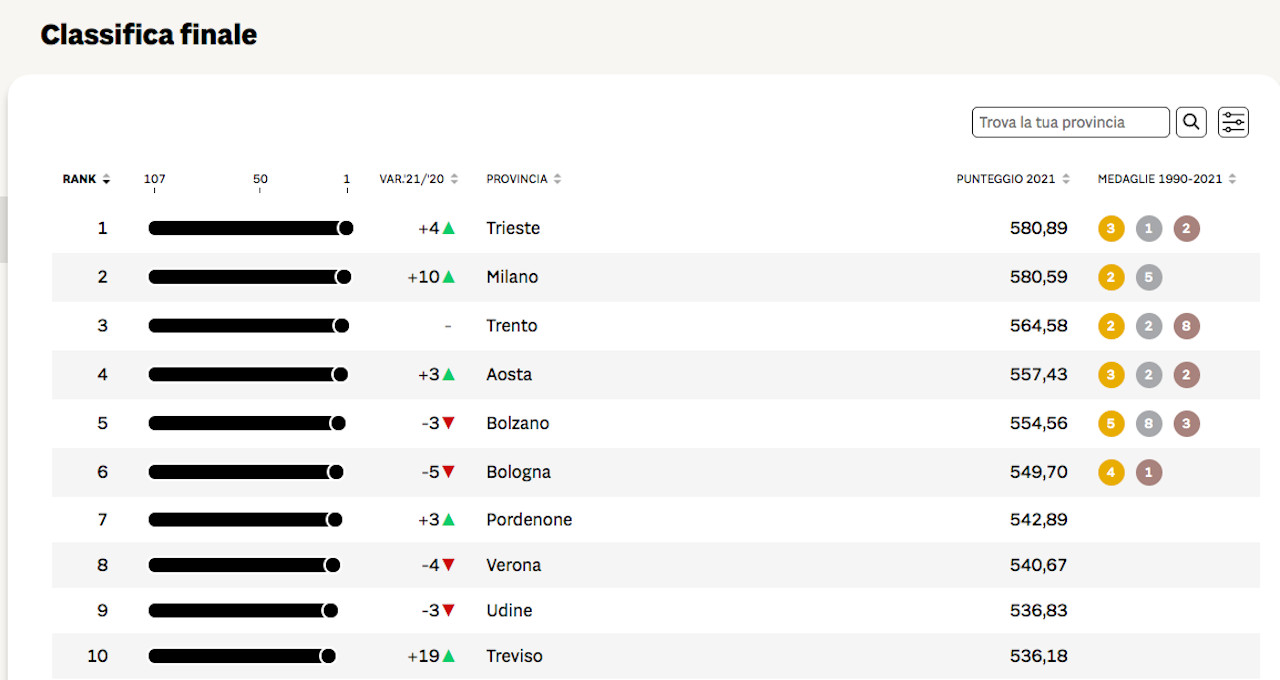Select the Pordenone province entry
1280x680 pixels.
click(x=529, y=520)
